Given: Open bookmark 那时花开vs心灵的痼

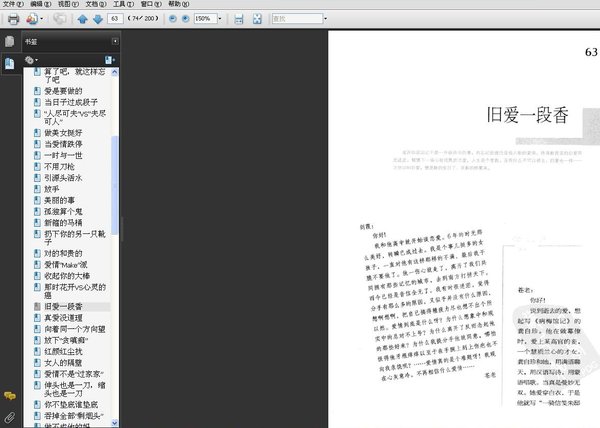Looking at the screenshot, I should (75, 291).
